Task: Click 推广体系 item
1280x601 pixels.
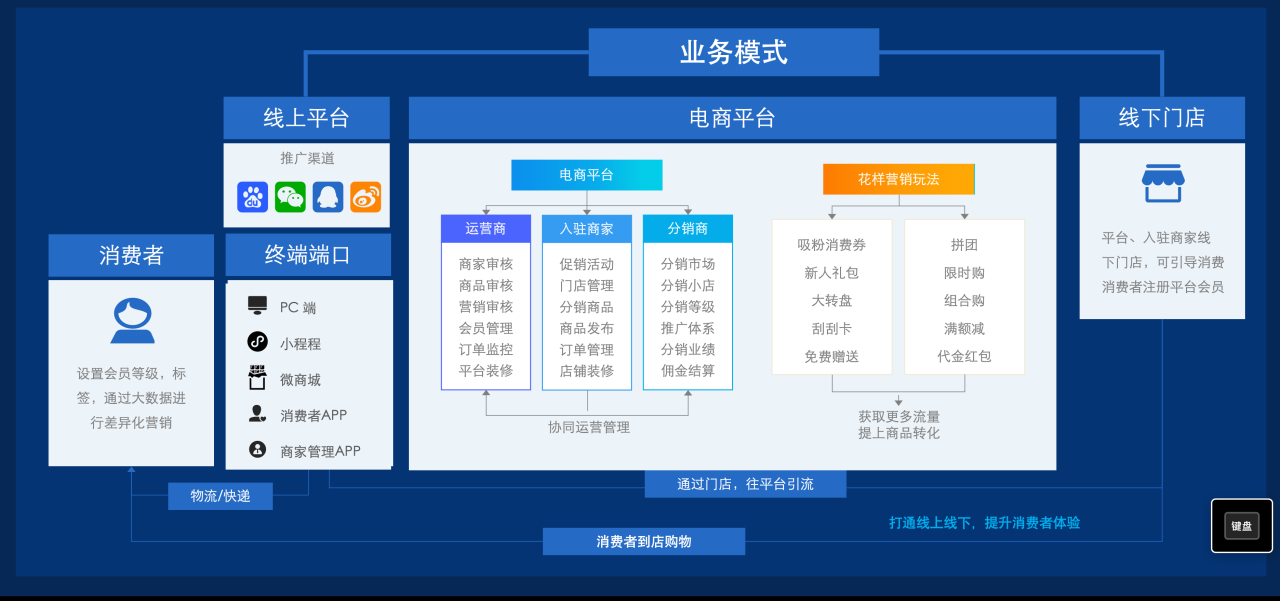Action: 688,328
